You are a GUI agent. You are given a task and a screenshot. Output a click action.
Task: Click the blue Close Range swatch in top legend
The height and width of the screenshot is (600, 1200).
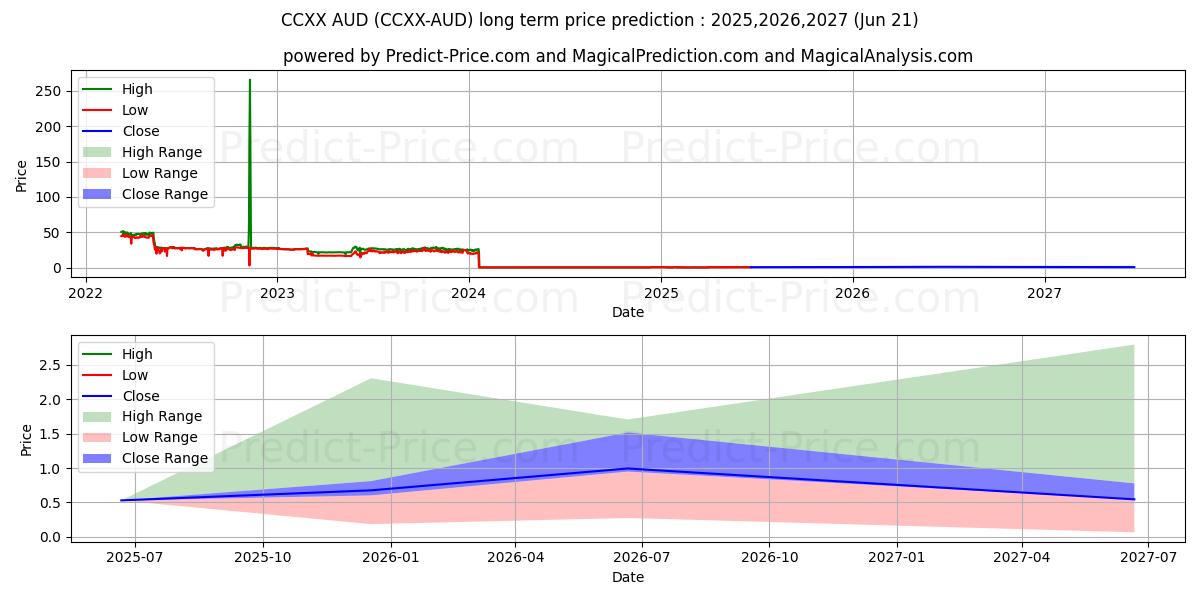pyautogui.click(x=100, y=194)
